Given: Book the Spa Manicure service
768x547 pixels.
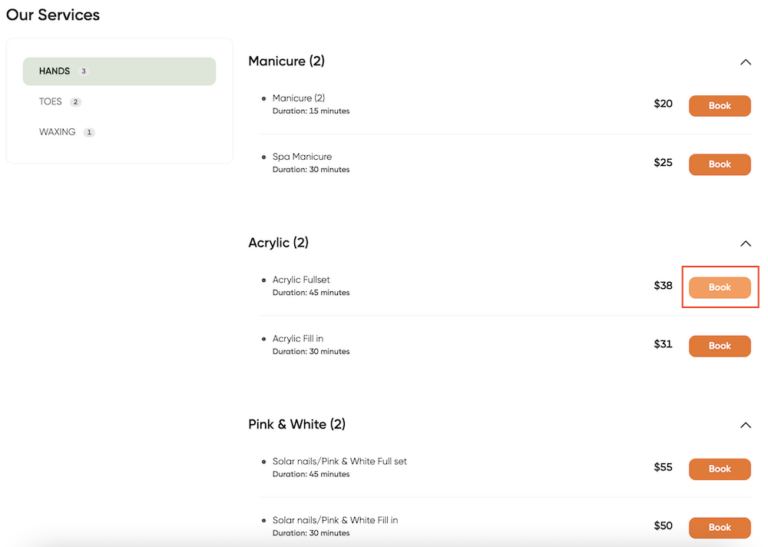Looking at the screenshot, I should [720, 165].
